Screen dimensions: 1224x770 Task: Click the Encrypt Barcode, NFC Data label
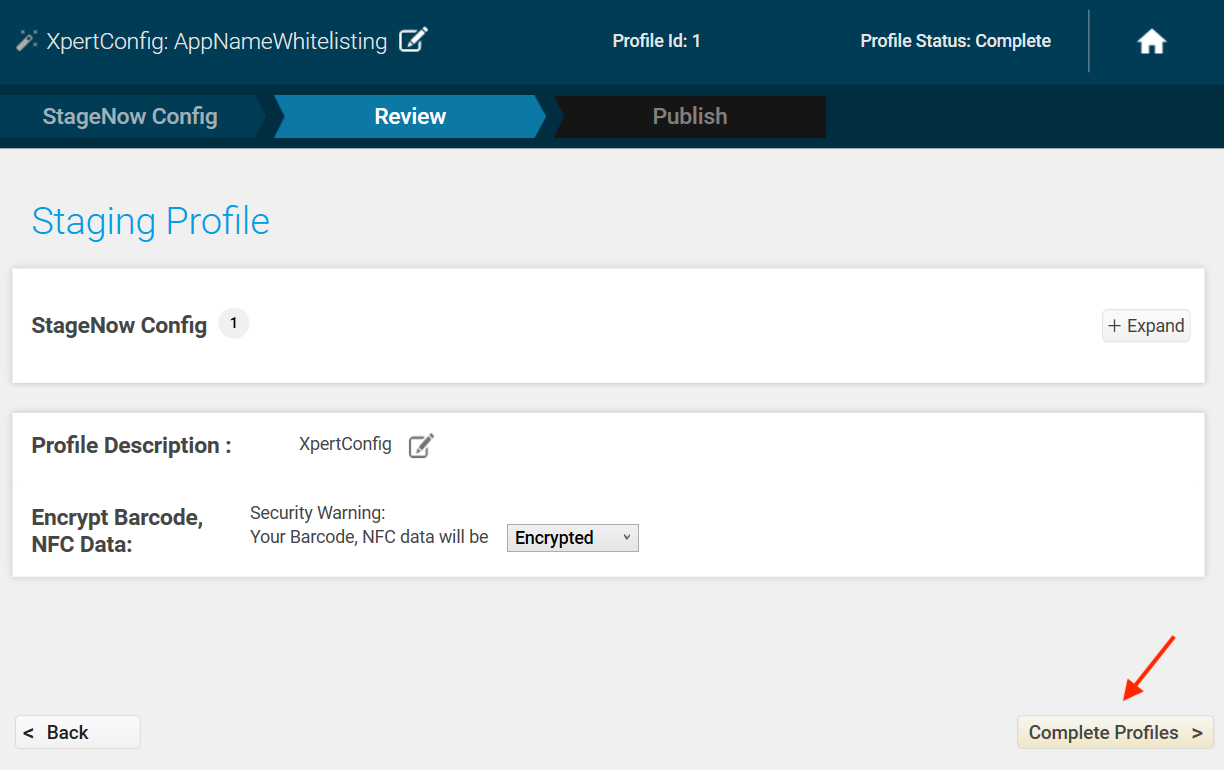pyautogui.click(x=117, y=531)
